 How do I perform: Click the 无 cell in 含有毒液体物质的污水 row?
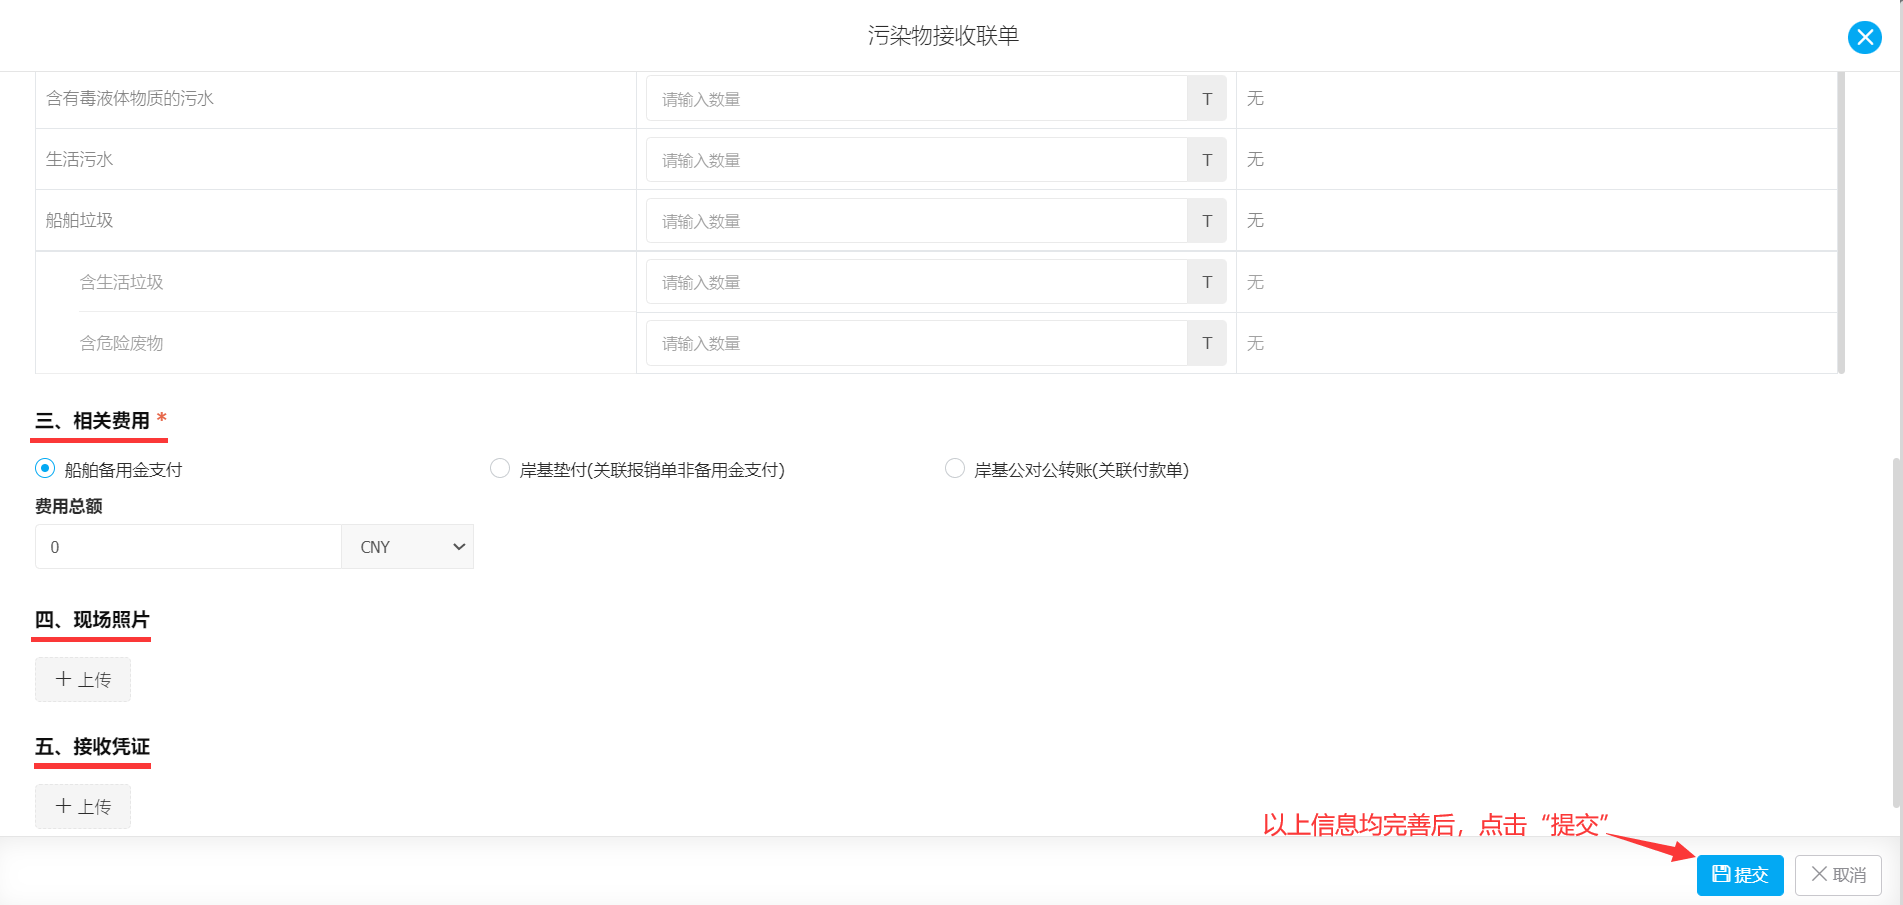pos(1256,98)
